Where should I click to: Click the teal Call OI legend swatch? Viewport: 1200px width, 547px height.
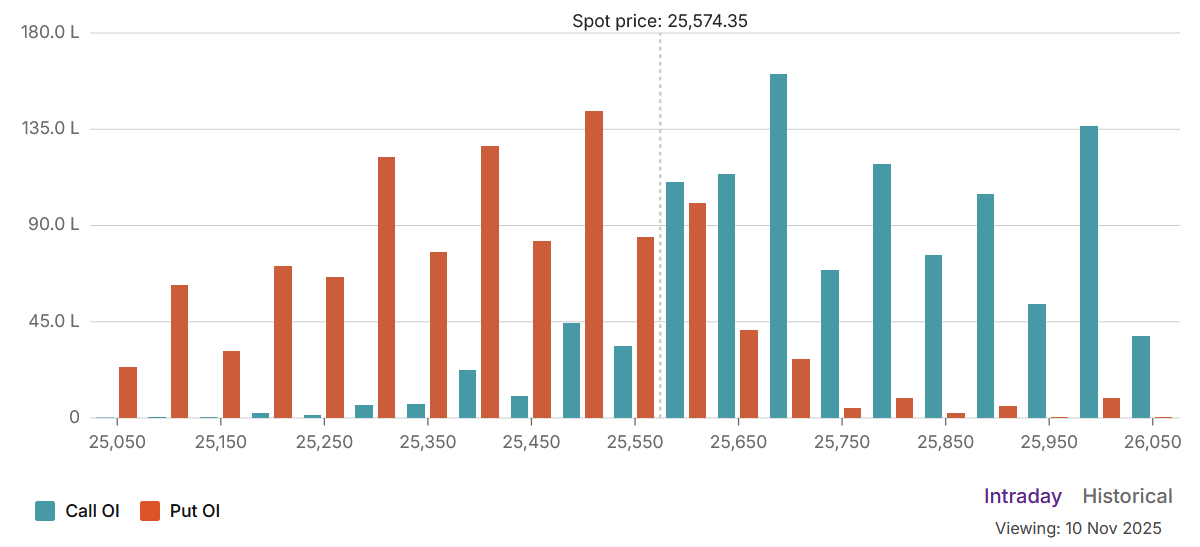45,511
